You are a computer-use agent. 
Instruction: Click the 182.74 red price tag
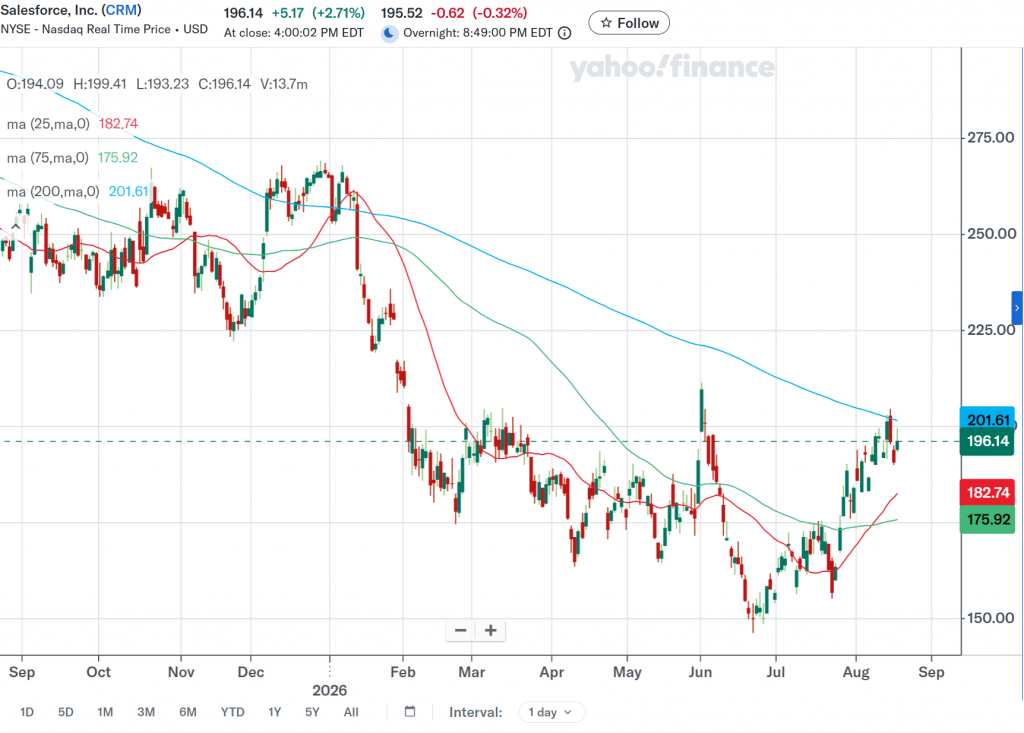pyautogui.click(x=987, y=492)
